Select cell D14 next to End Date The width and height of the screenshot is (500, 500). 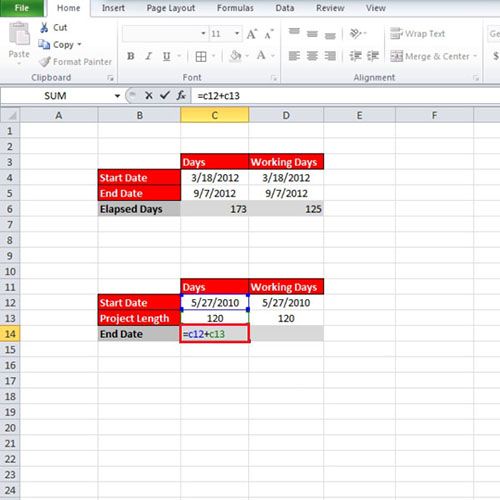click(286, 334)
